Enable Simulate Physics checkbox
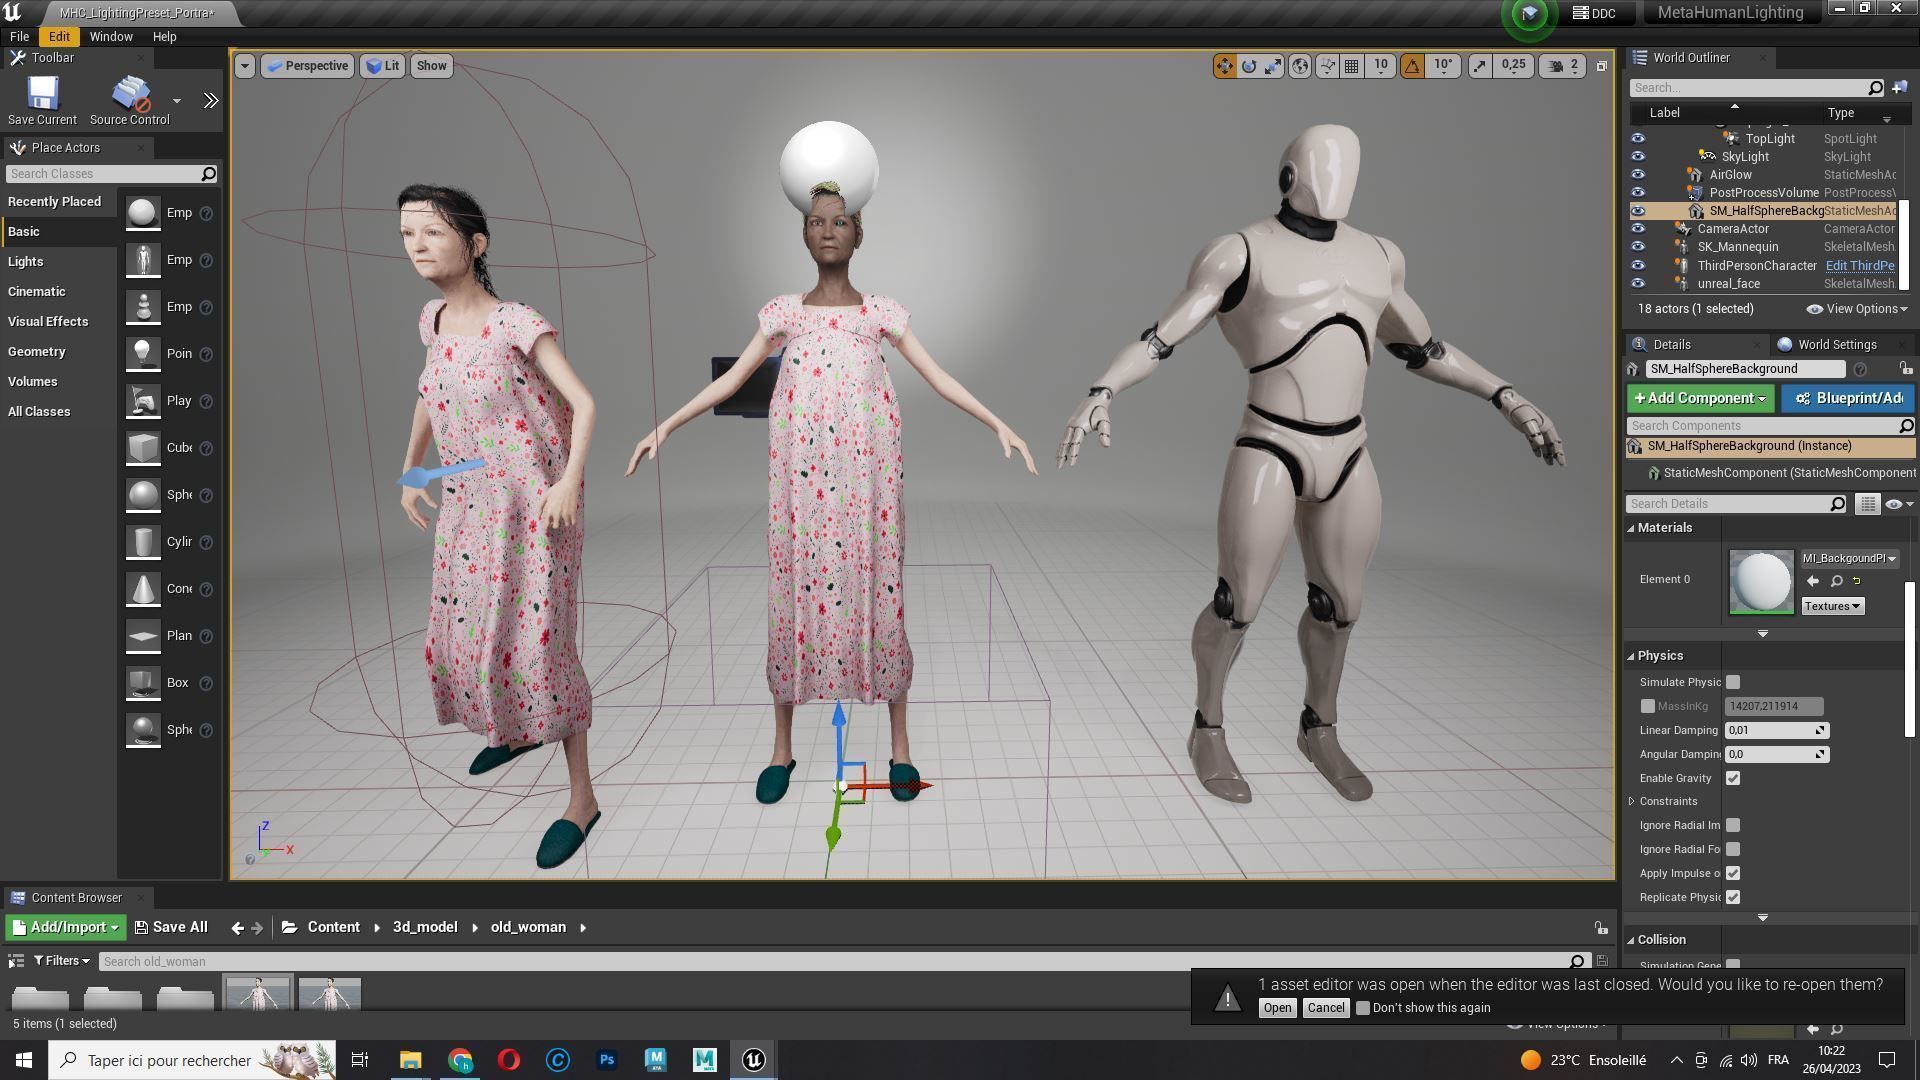Viewport: 1920px width, 1080px height. (1733, 682)
